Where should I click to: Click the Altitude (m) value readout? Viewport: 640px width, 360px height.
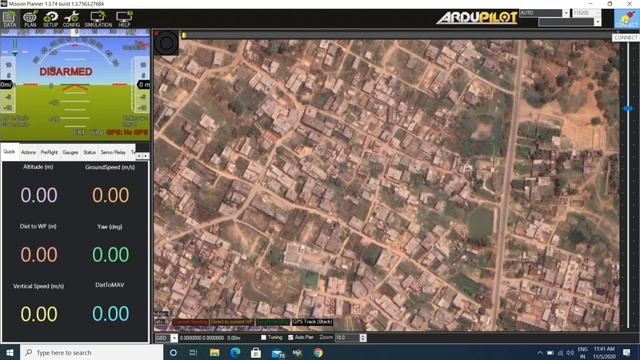39,195
